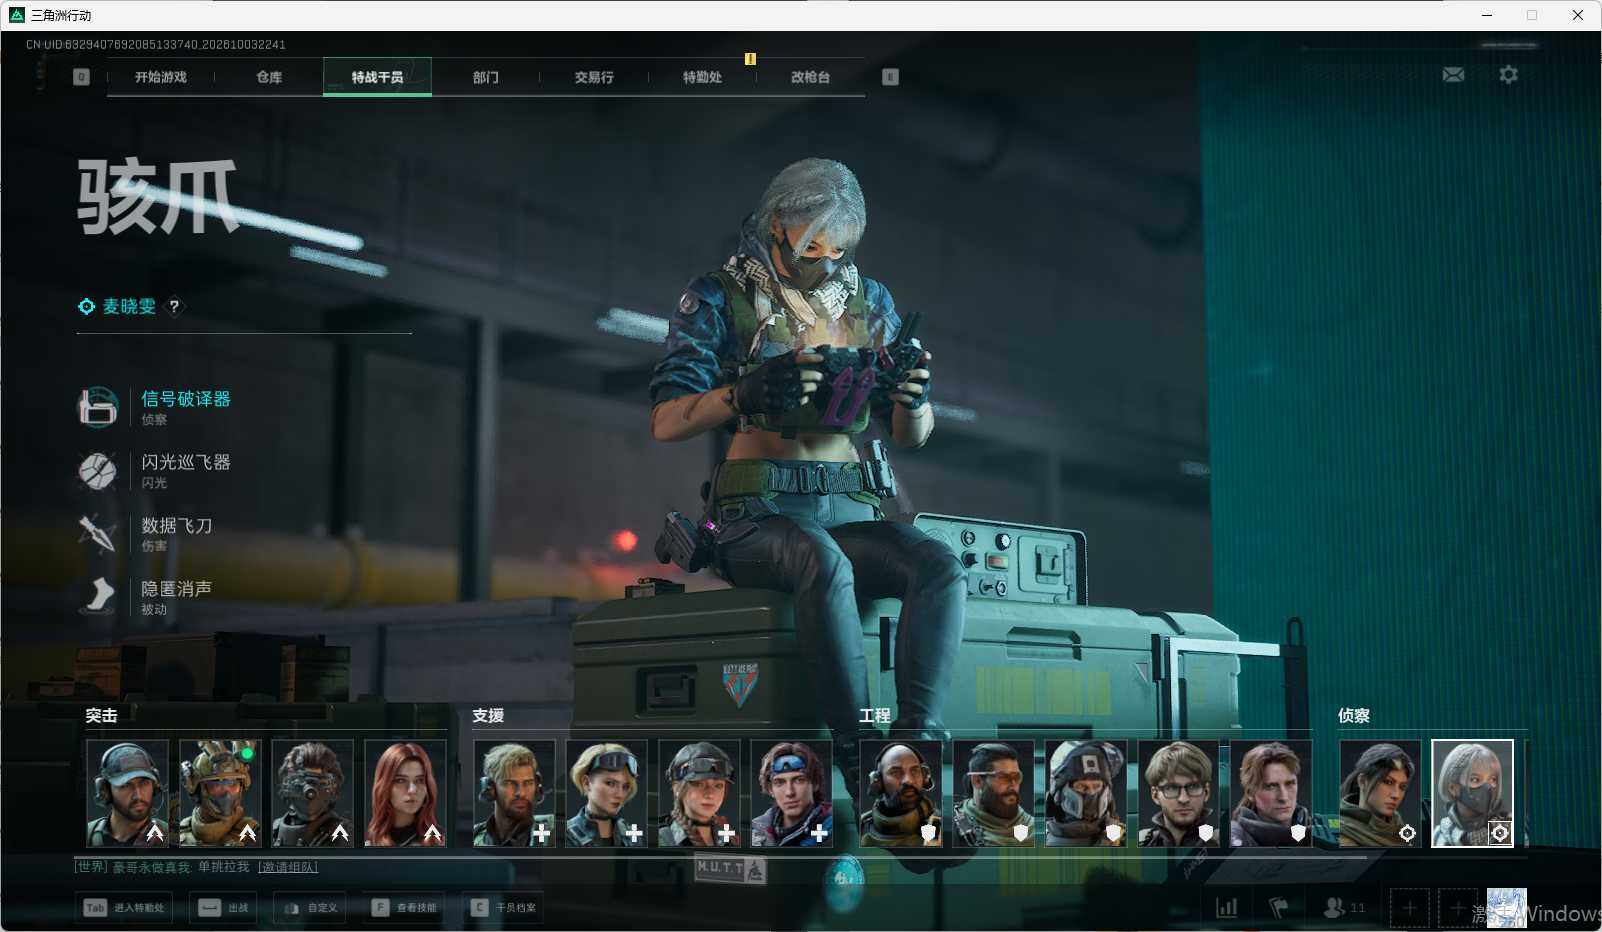Screen dimensions: 1602x932
Task: Open the mail inbox envelope icon
Action: 1453,75
